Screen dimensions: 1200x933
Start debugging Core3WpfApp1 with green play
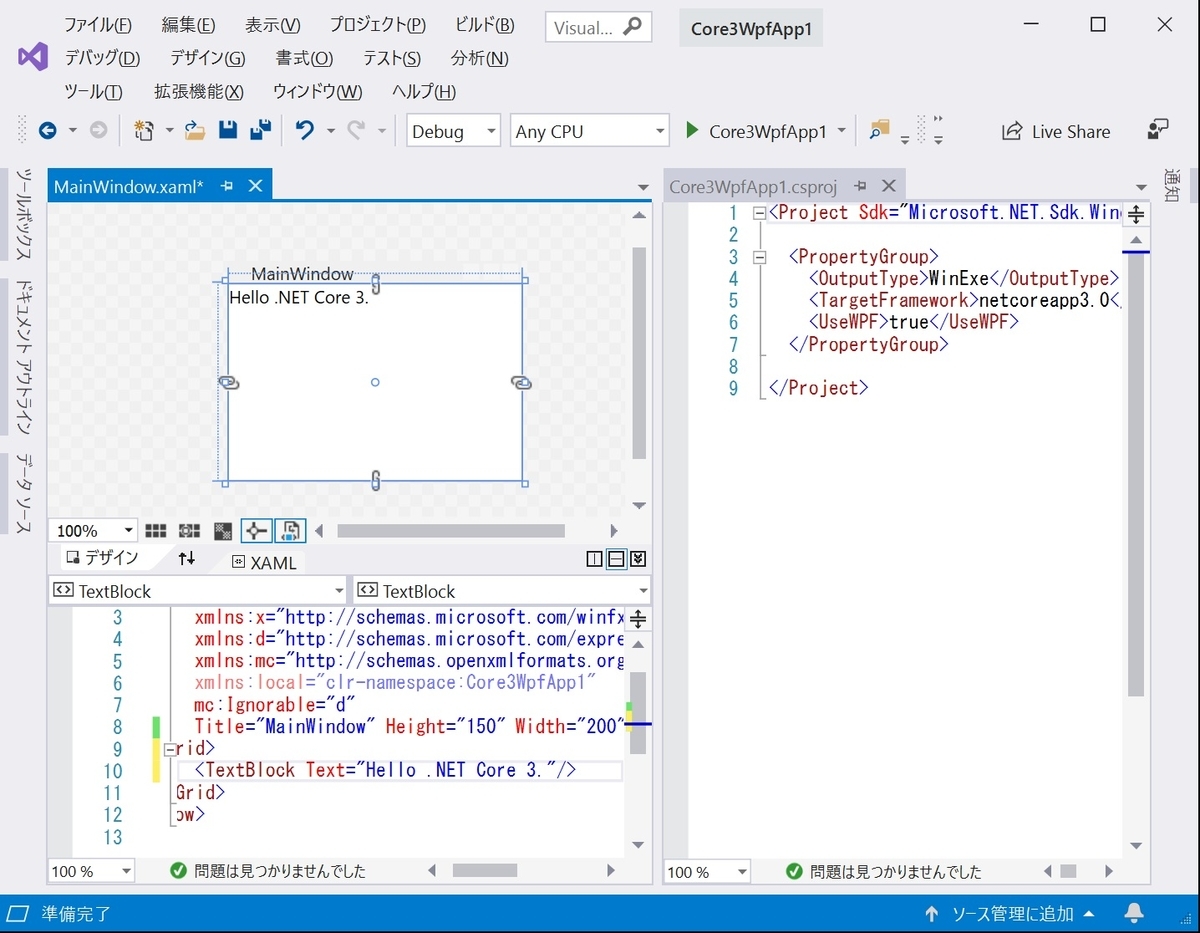[x=692, y=131]
